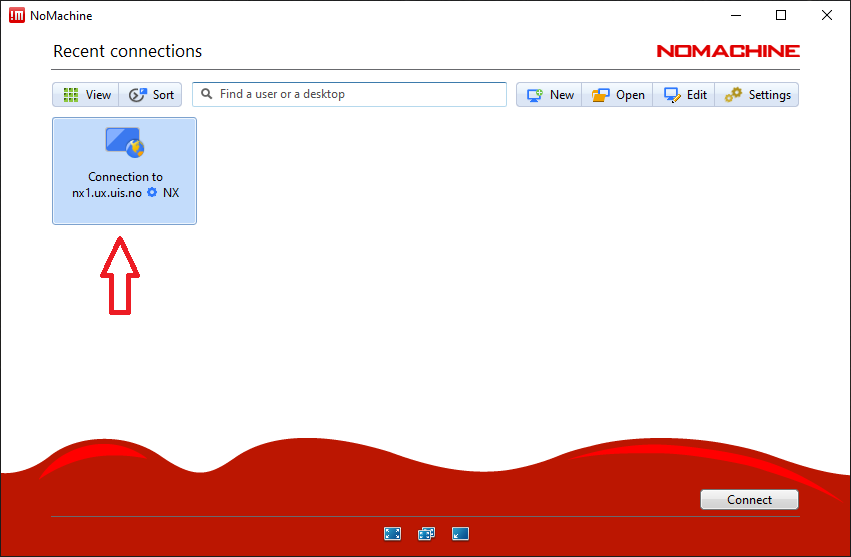
Task: Click the NoMachine title bar app icon
Action: [x=17, y=15]
